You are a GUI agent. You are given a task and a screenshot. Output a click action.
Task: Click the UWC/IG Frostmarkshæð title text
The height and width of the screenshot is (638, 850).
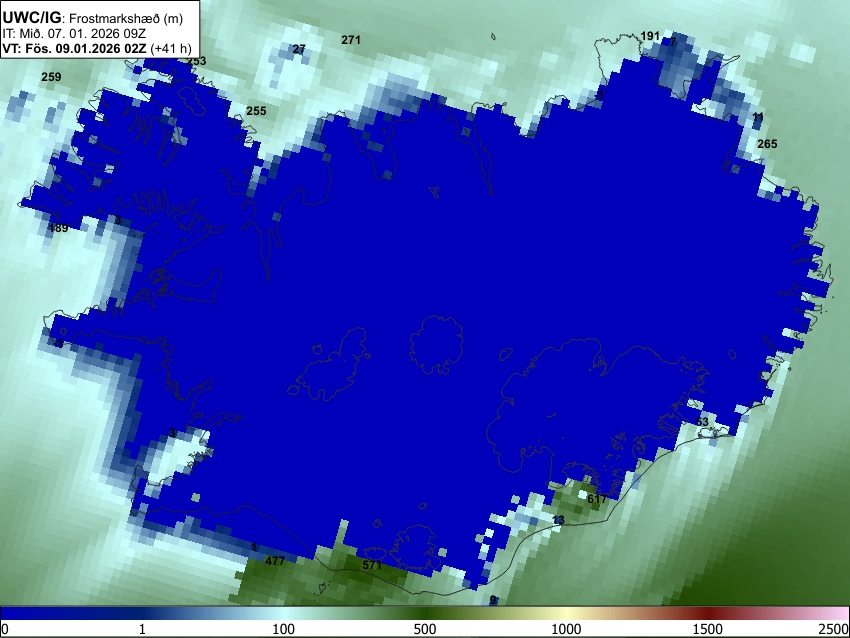(93, 18)
